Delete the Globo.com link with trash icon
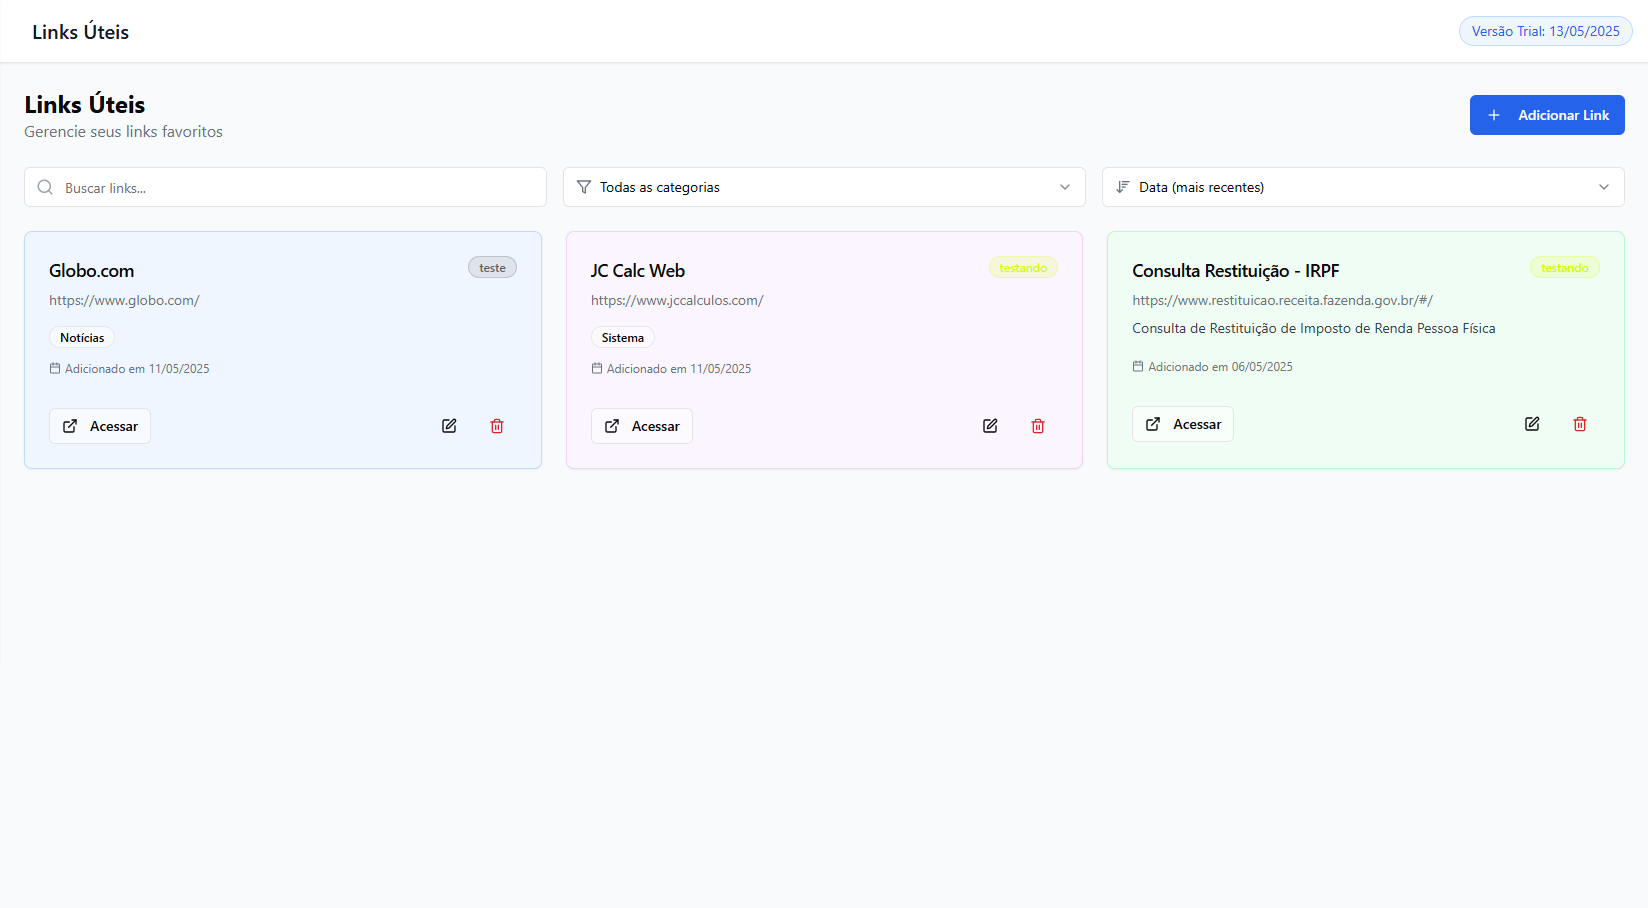1648x908 pixels. point(497,426)
